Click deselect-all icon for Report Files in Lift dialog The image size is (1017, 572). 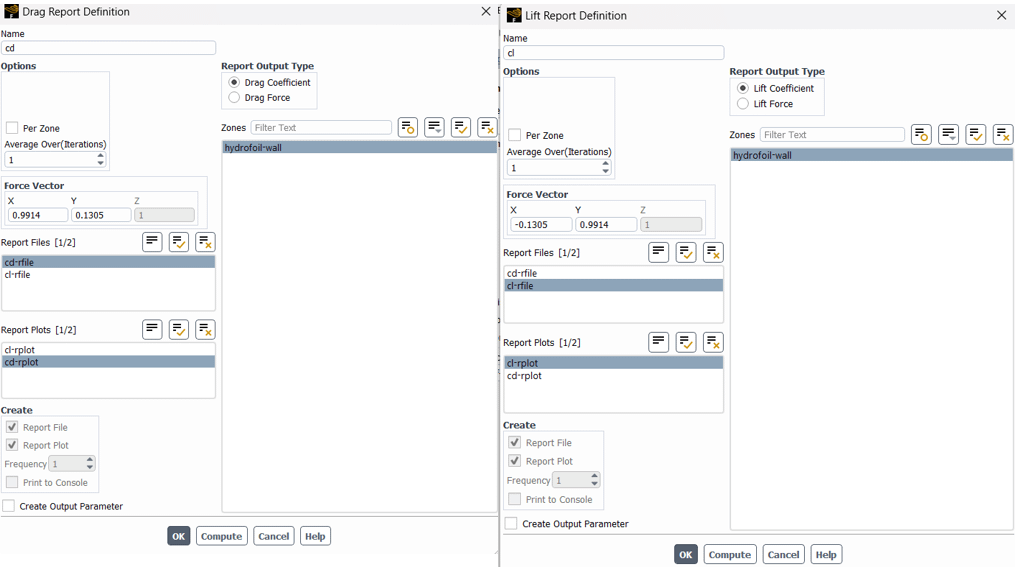pyautogui.click(x=712, y=252)
